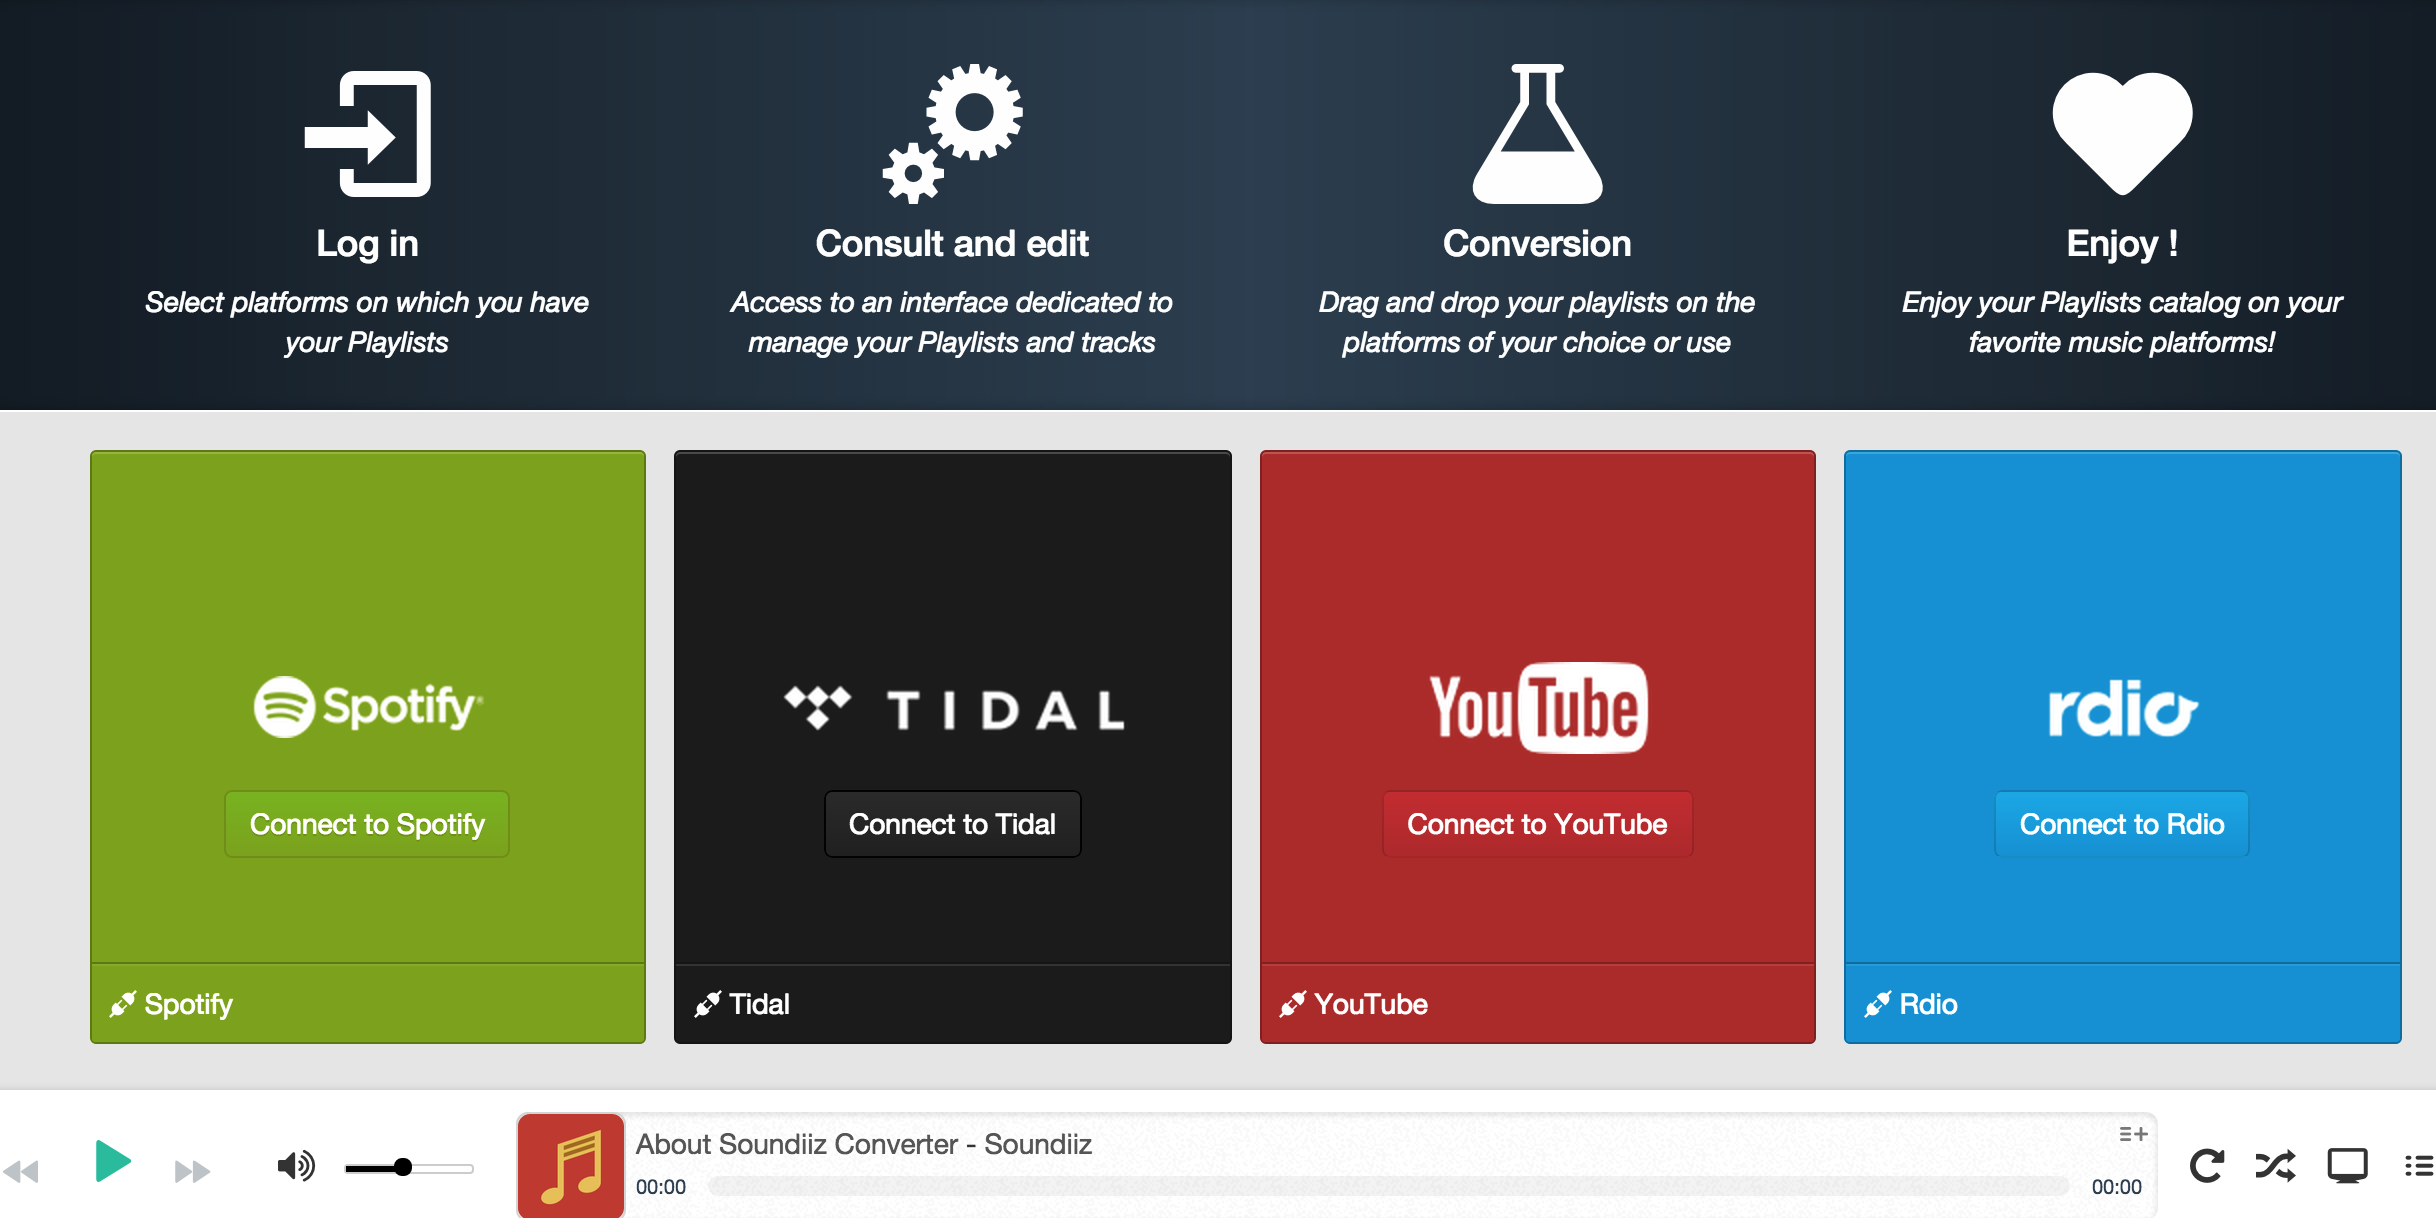Click 'Access to an interface dedicated to' description
The width and height of the screenshot is (2436, 1218).
click(952, 303)
